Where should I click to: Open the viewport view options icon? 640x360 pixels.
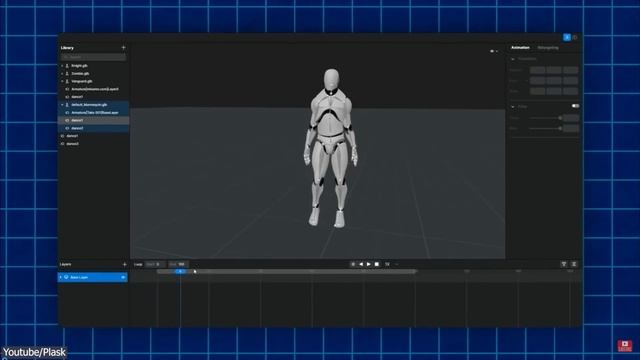[x=492, y=51]
